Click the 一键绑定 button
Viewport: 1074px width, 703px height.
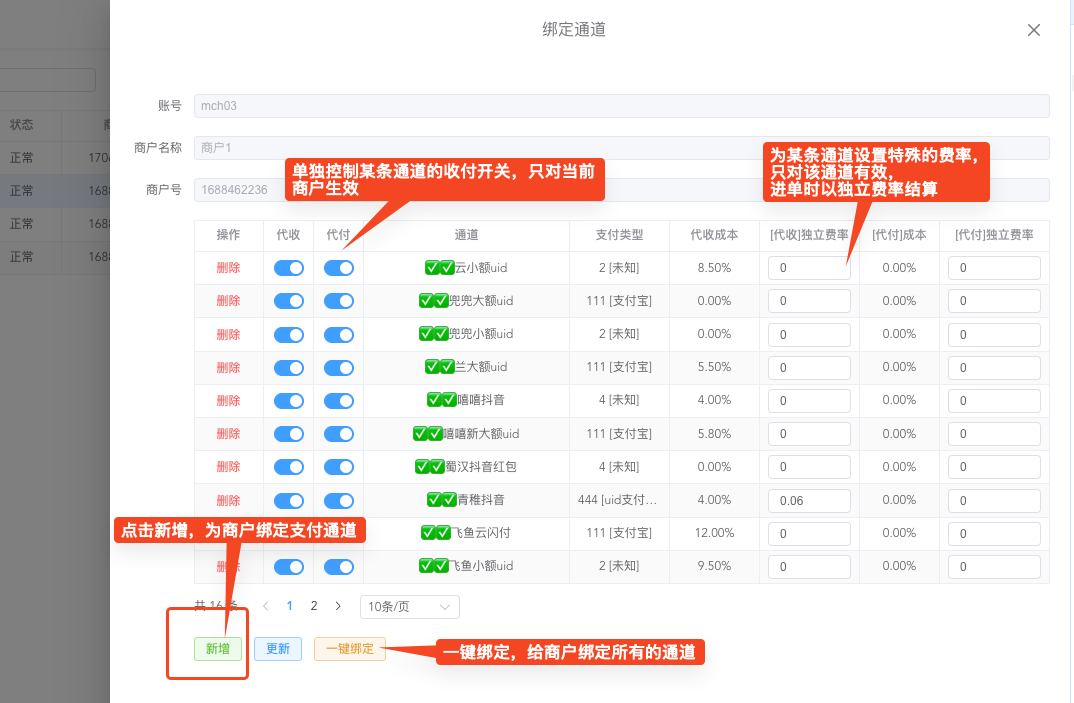coord(349,649)
